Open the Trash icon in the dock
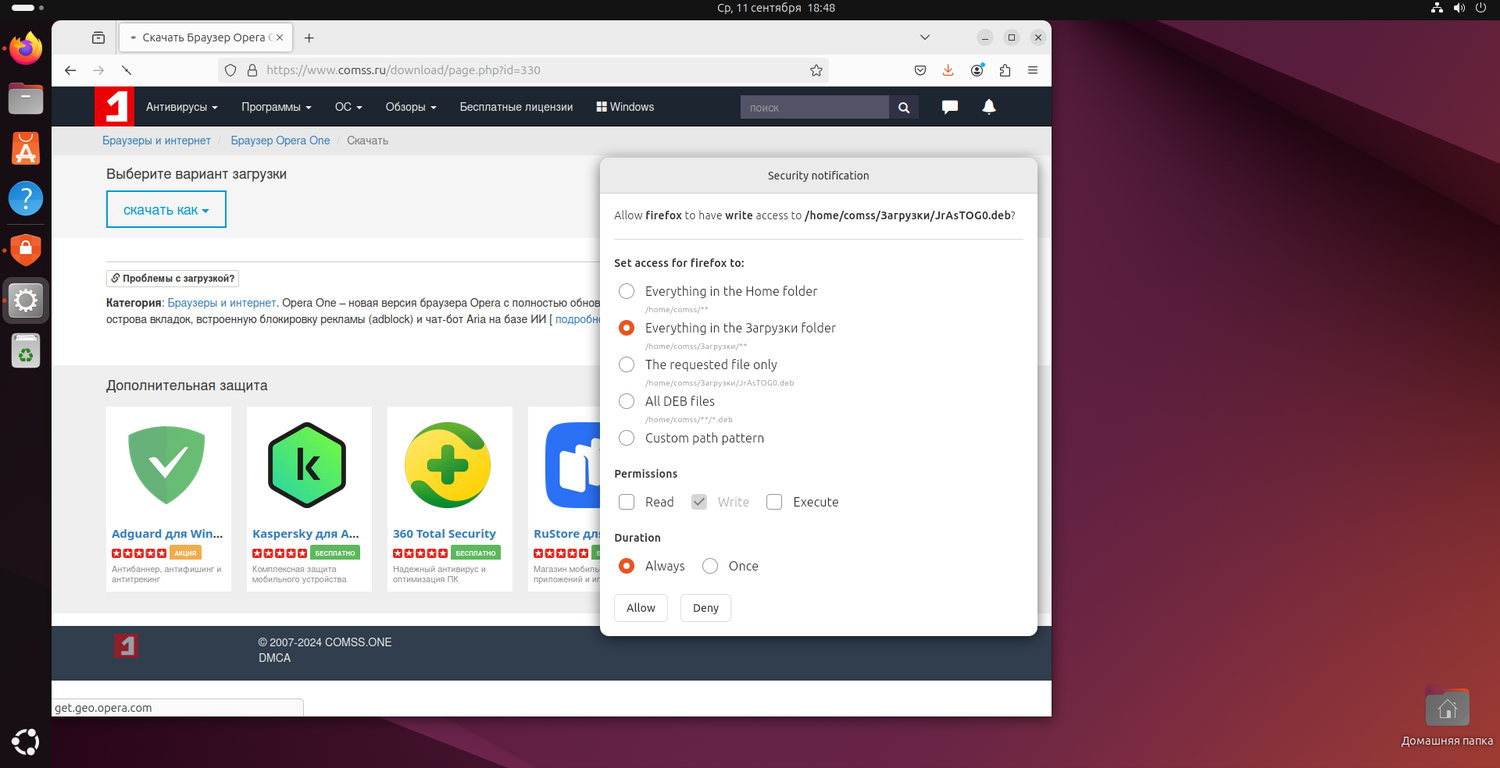 [x=26, y=351]
